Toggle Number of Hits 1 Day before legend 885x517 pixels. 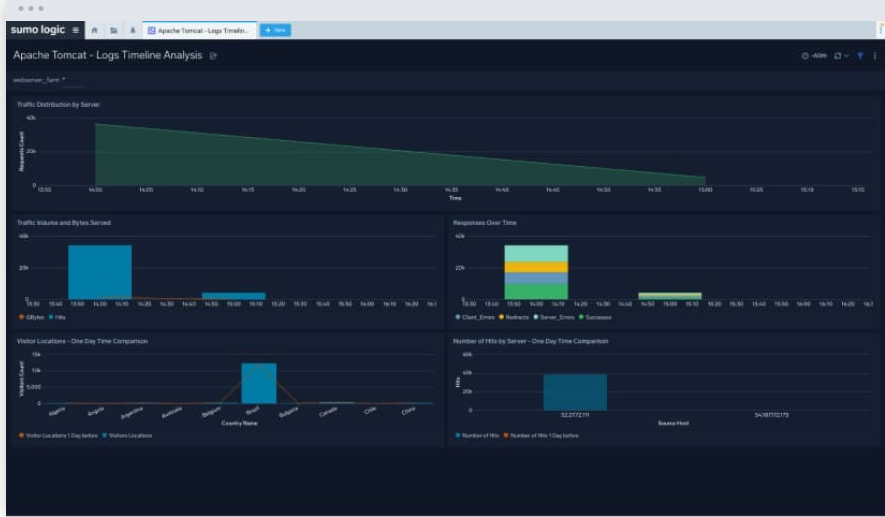click(x=541, y=436)
